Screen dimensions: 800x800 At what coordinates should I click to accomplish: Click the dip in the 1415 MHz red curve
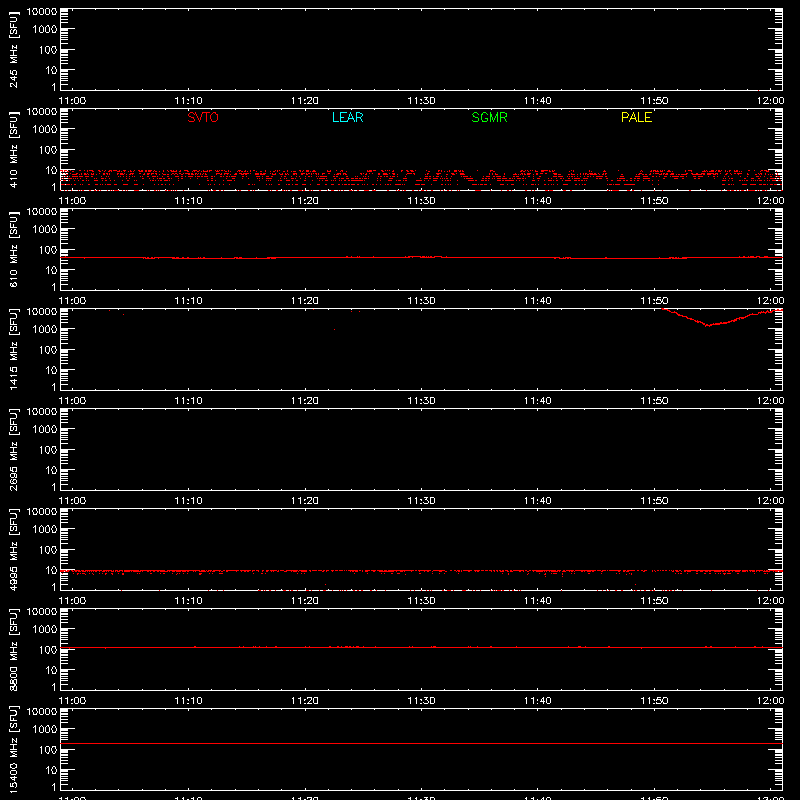708,324
